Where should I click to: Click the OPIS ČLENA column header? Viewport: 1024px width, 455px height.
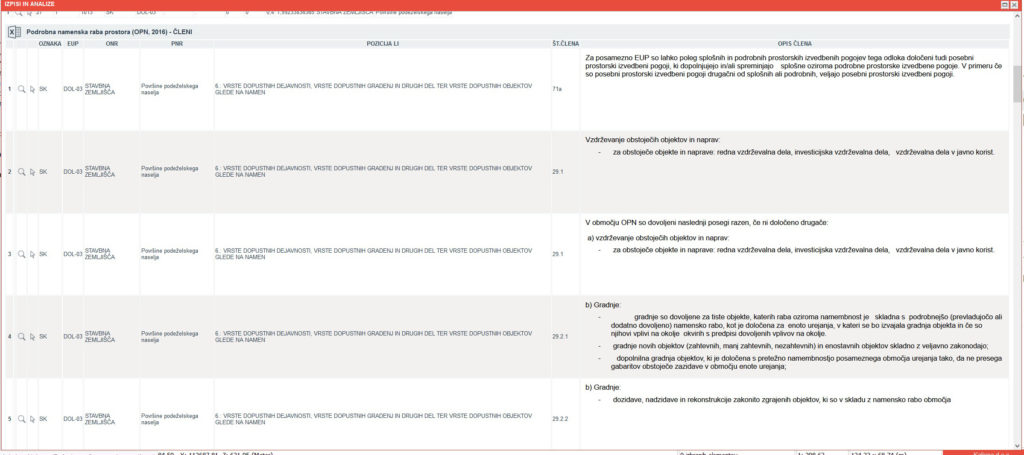coord(794,45)
